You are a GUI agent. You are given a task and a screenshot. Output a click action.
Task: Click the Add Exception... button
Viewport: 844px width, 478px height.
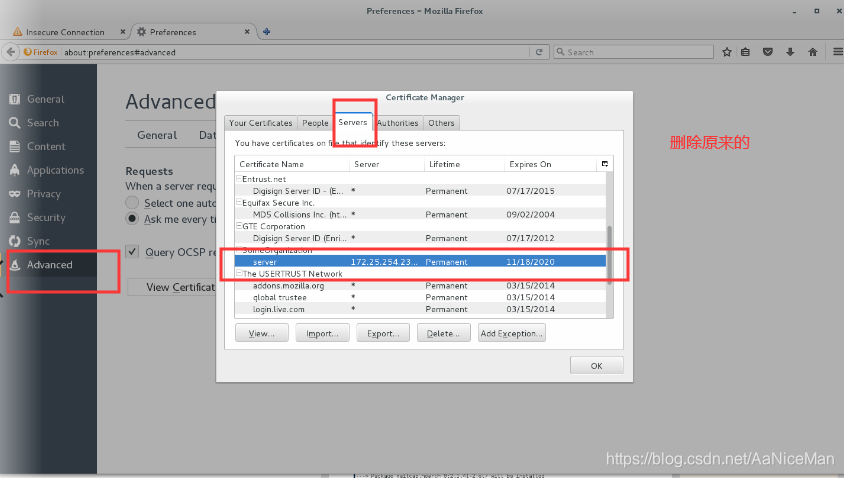(x=511, y=333)
